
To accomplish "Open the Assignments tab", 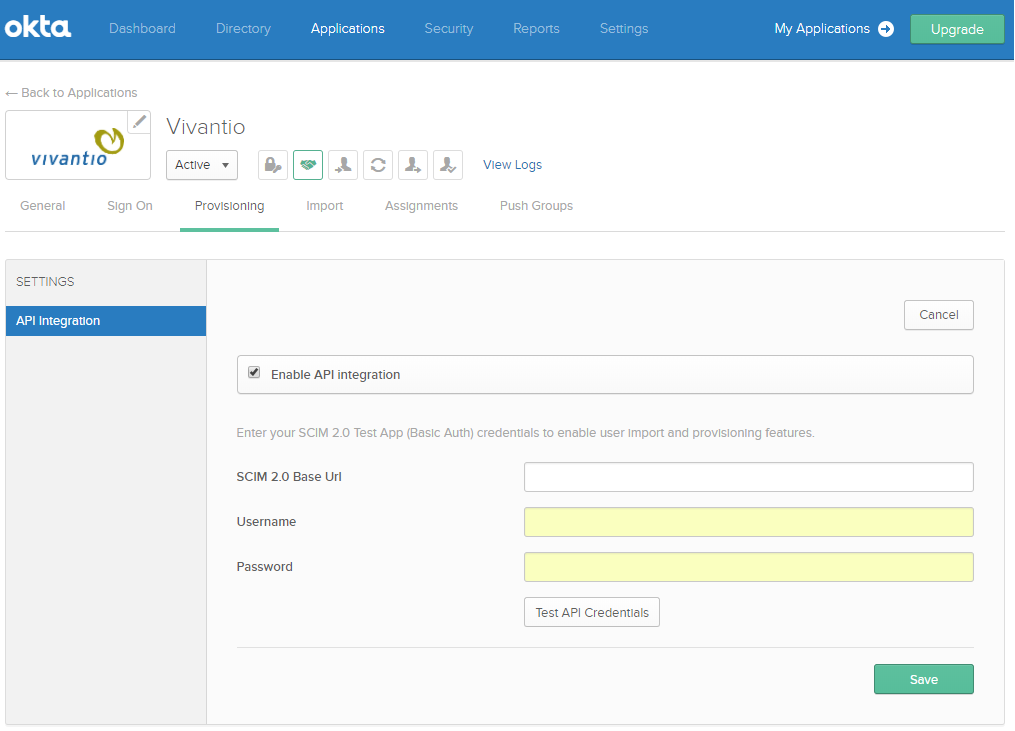I will (x=421, y=206).
